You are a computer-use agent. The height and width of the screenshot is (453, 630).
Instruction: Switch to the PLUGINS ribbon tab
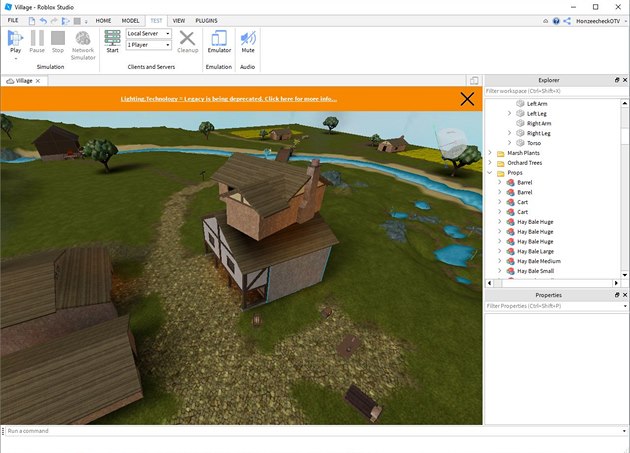point(207,20)
